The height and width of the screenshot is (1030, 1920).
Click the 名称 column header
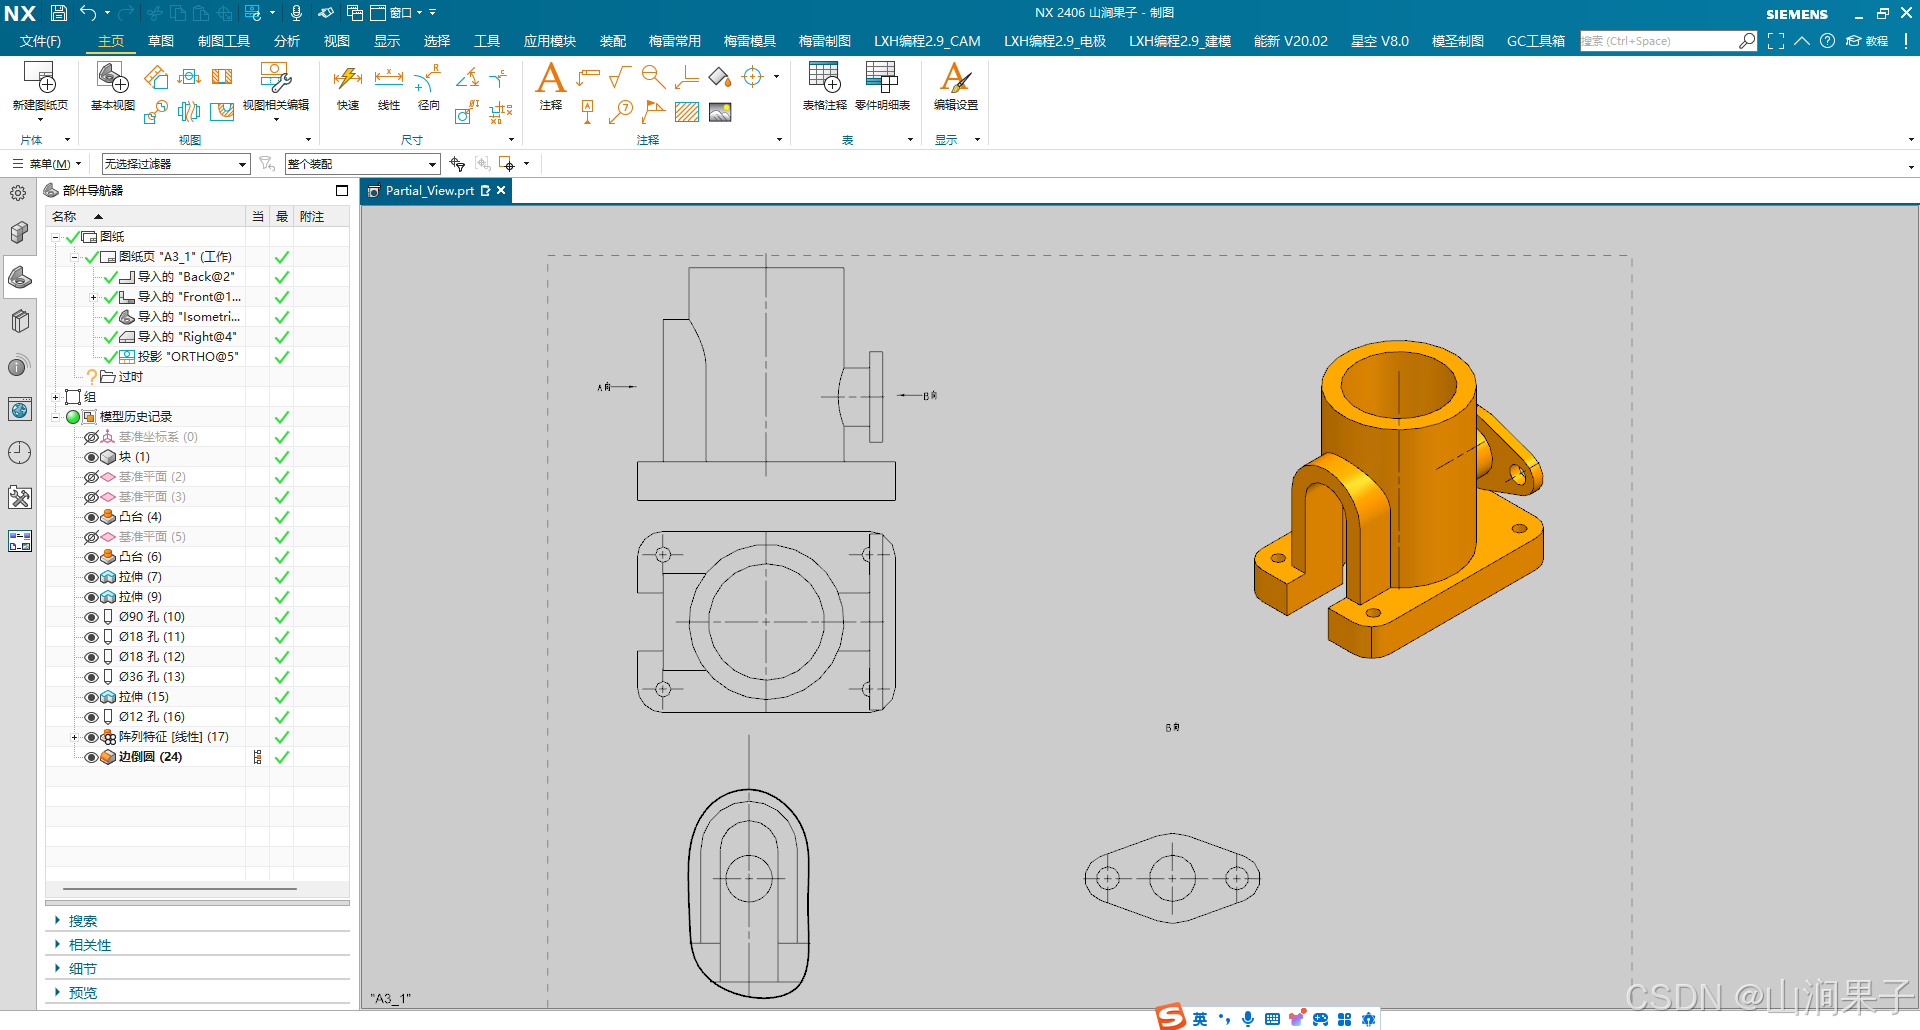pos(147,217)
